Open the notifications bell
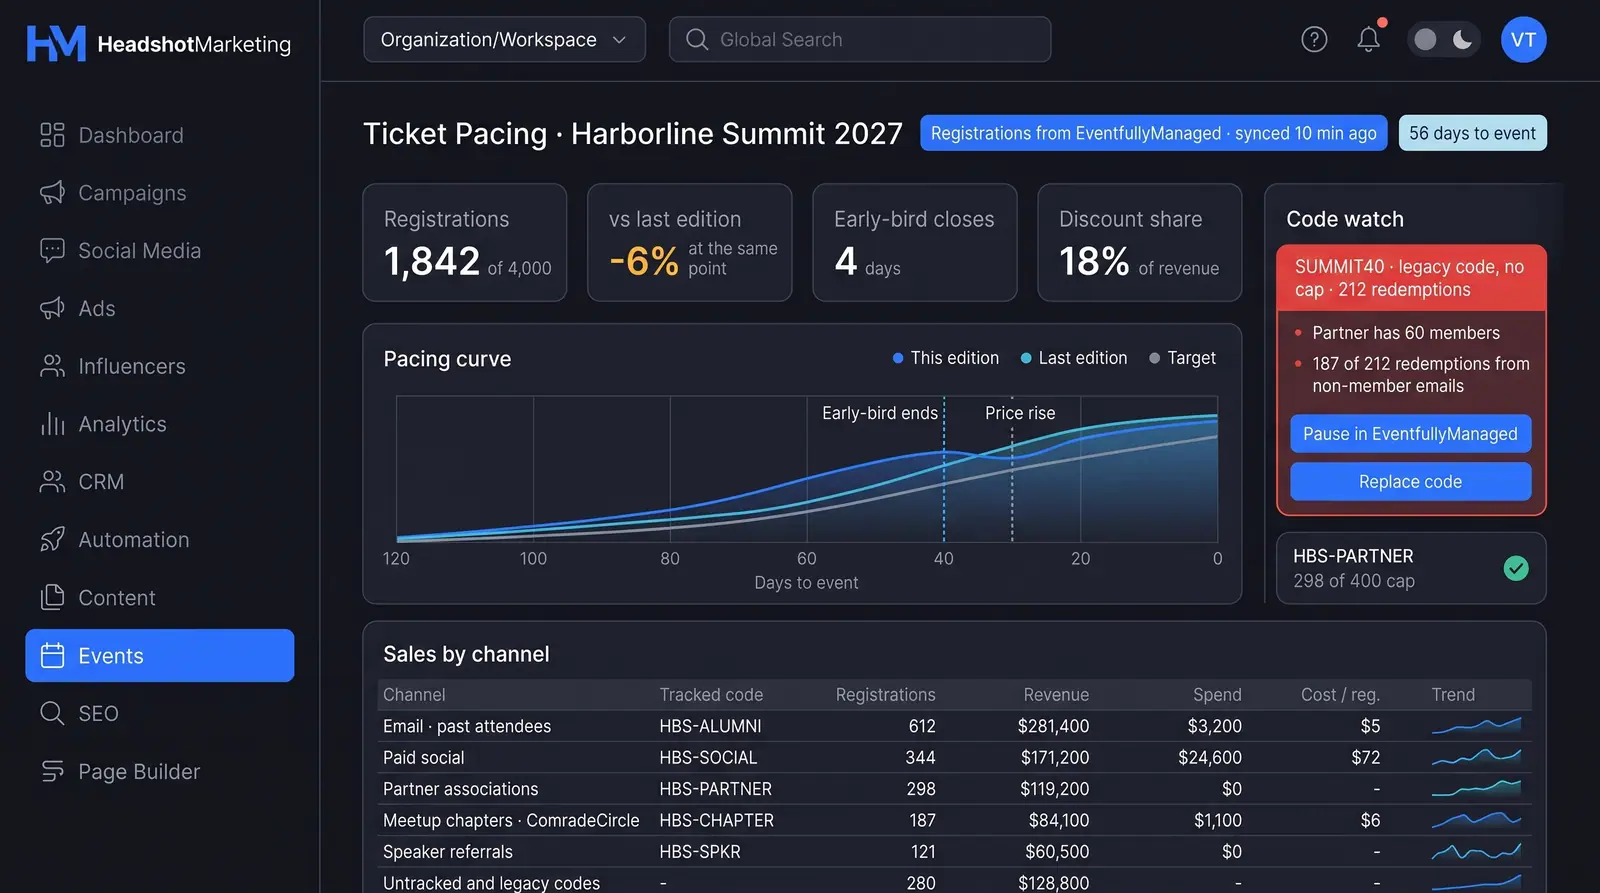This screenshot has width=1600, height=893. pos(1368,39)
